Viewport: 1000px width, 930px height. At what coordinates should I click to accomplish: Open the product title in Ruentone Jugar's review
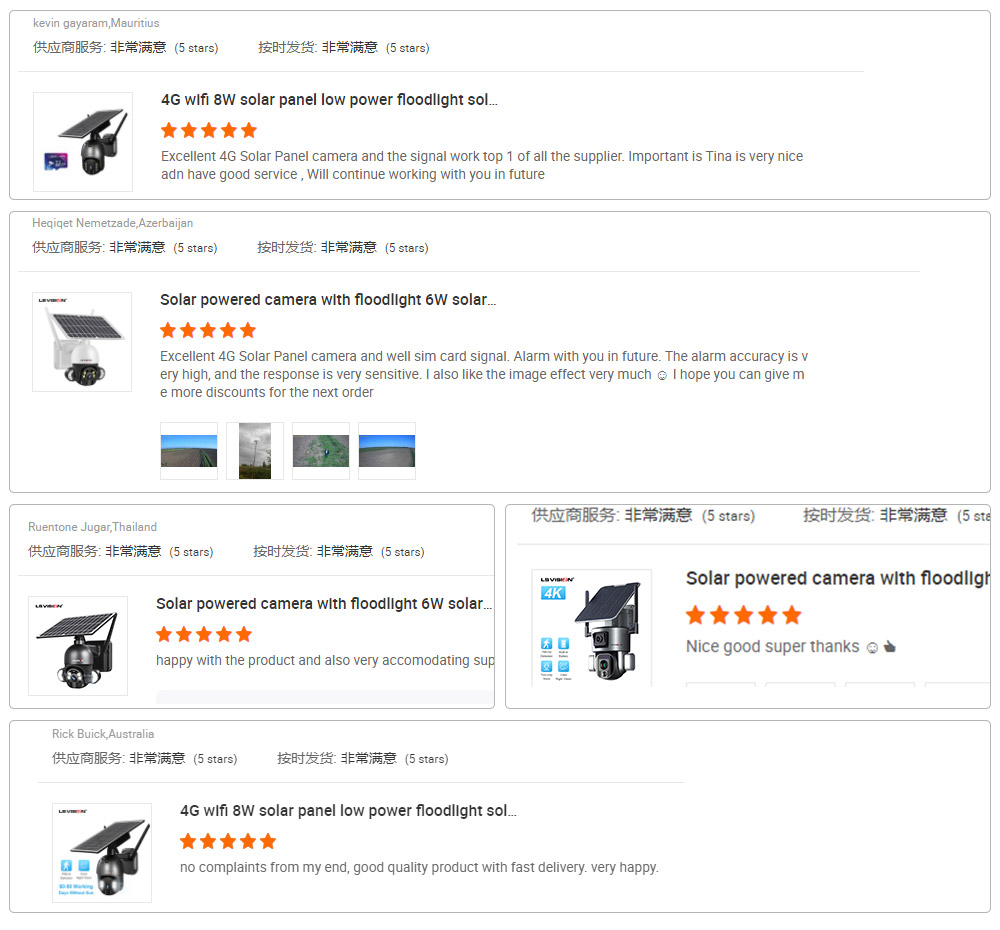pos(324,603)
